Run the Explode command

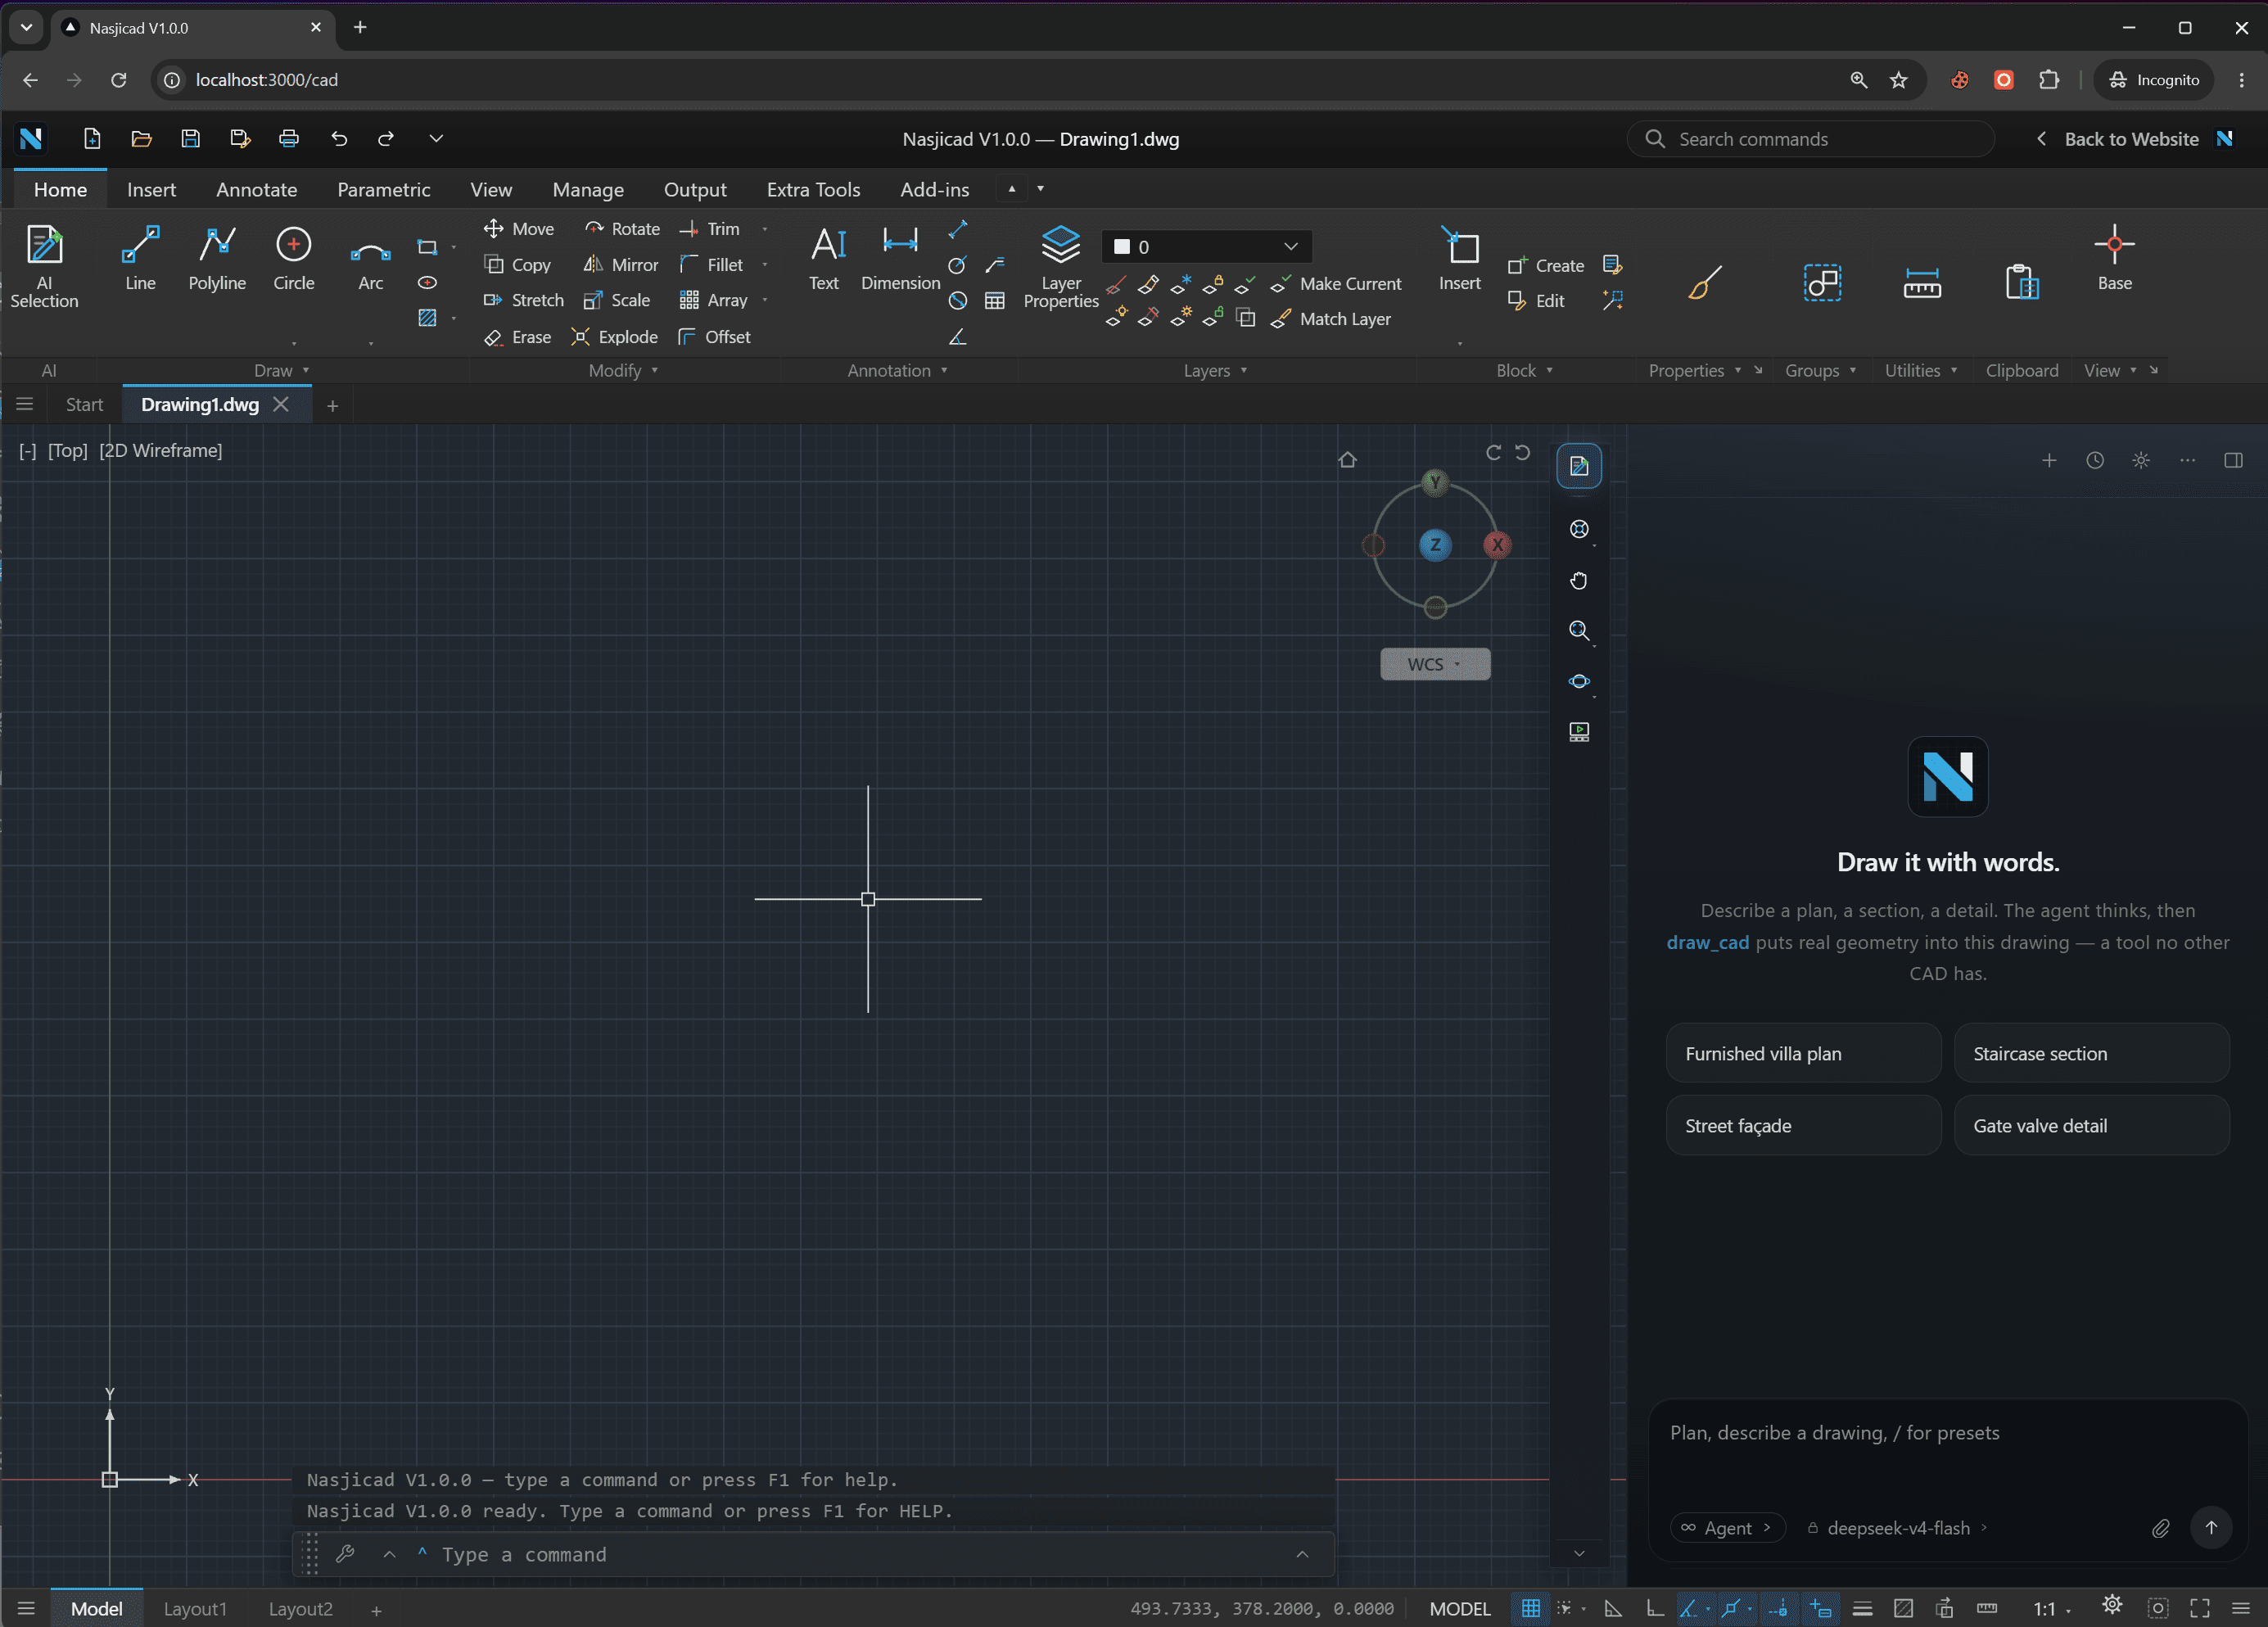point(614,337)
